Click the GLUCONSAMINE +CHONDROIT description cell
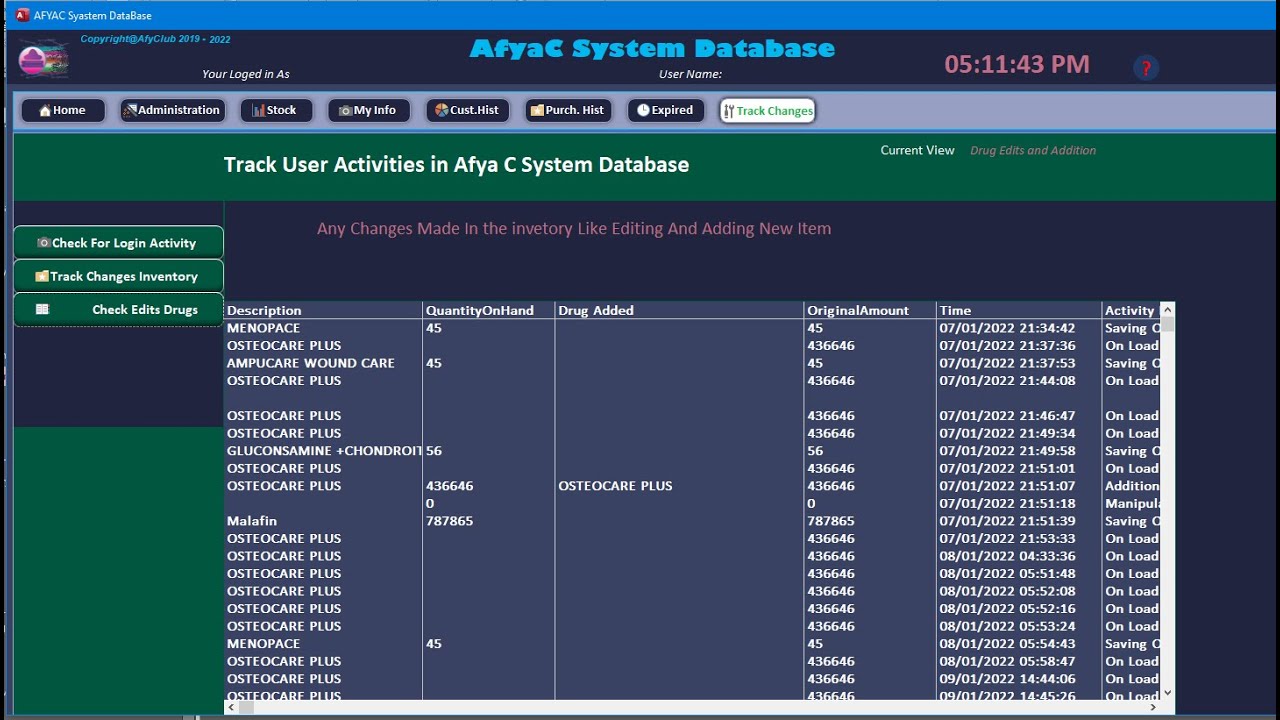Screen dimensions: 1280x720 pyautogui.click(x=323, y=451)
